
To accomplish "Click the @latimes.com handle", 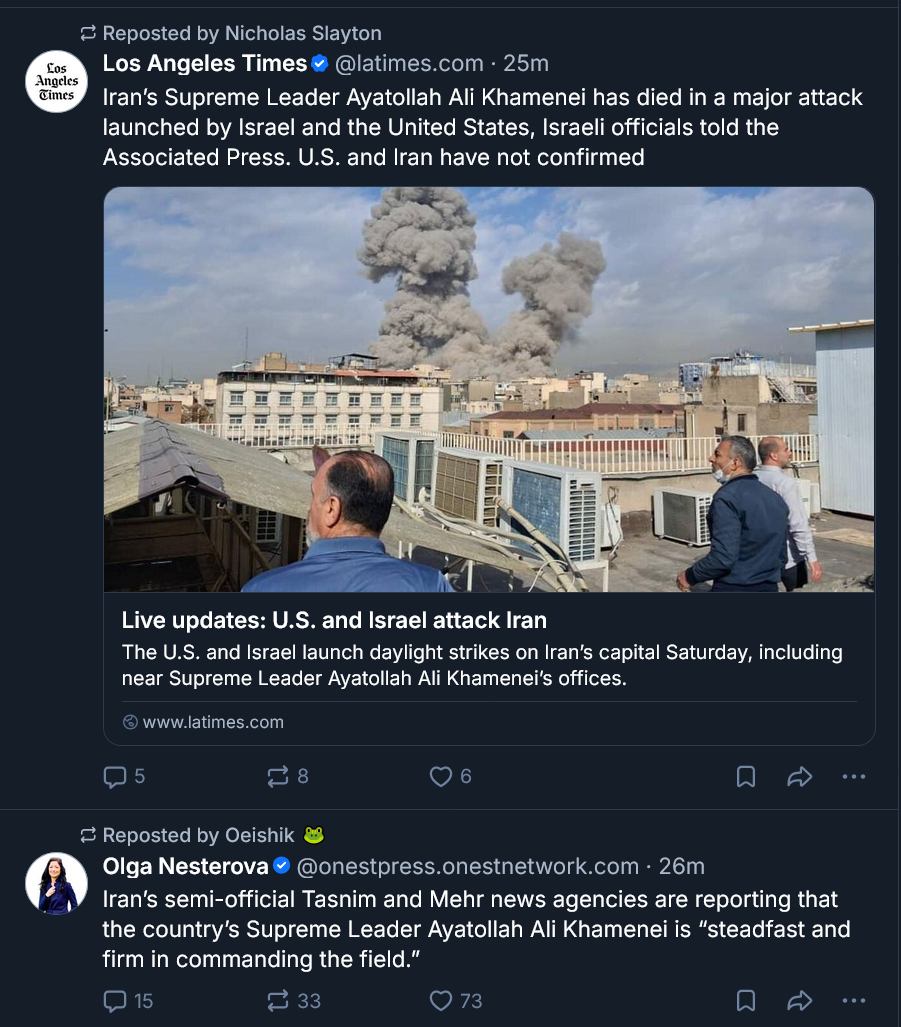I will click(408, 64).
